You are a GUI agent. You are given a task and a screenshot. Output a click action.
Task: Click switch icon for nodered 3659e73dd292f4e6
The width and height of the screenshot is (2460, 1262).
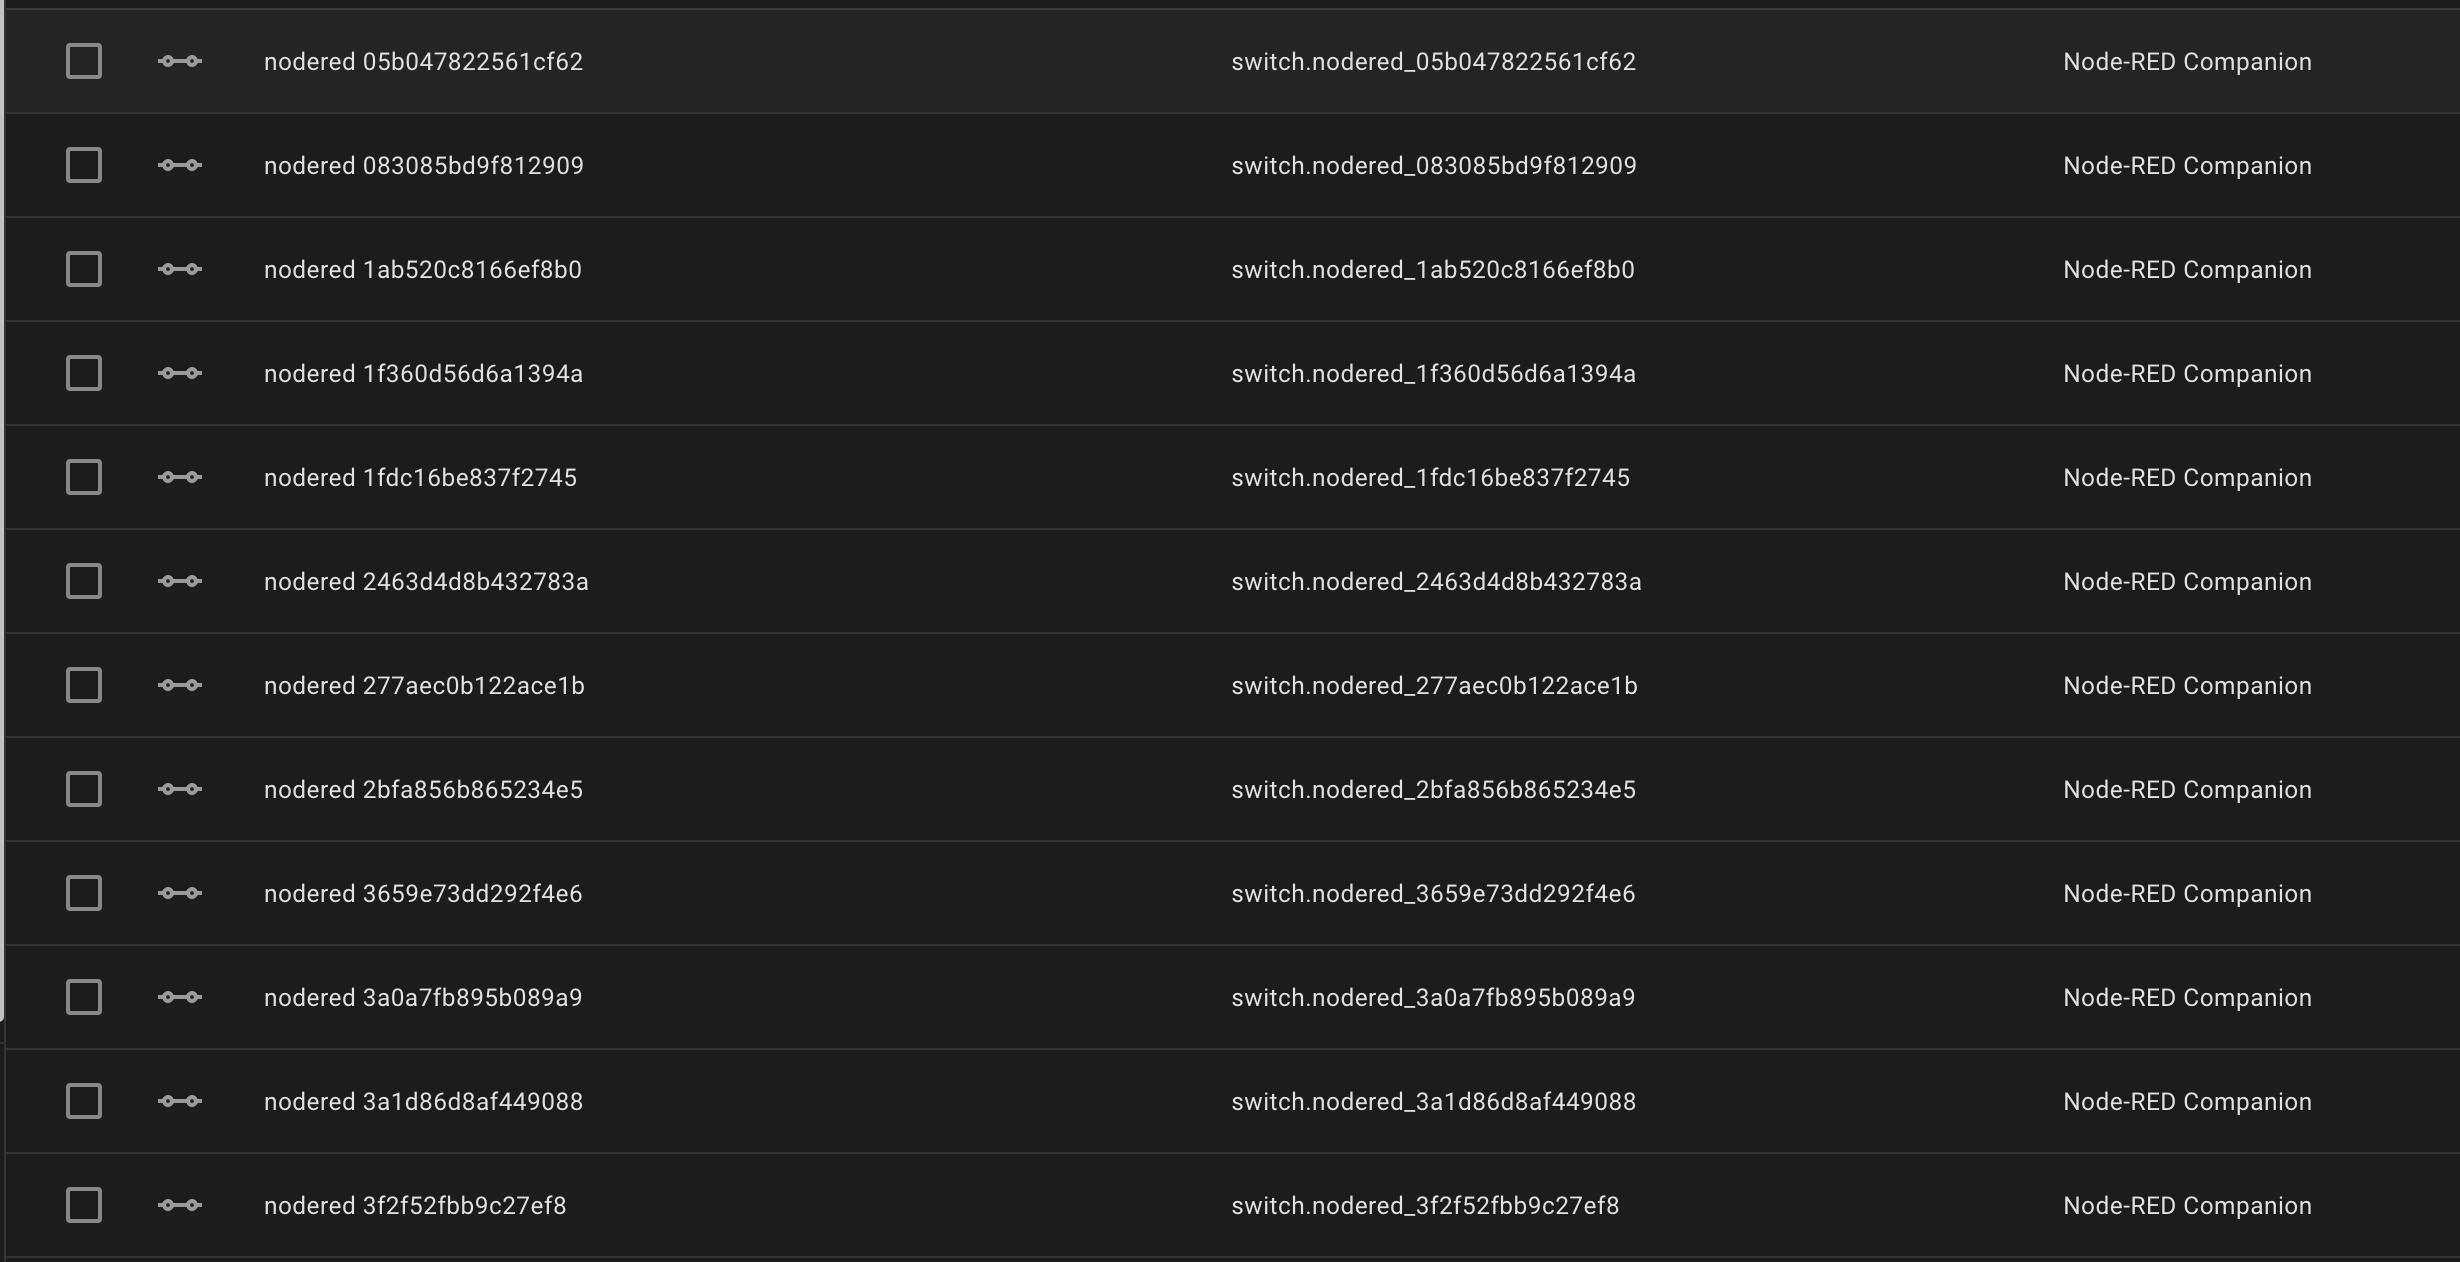point(180,894)
